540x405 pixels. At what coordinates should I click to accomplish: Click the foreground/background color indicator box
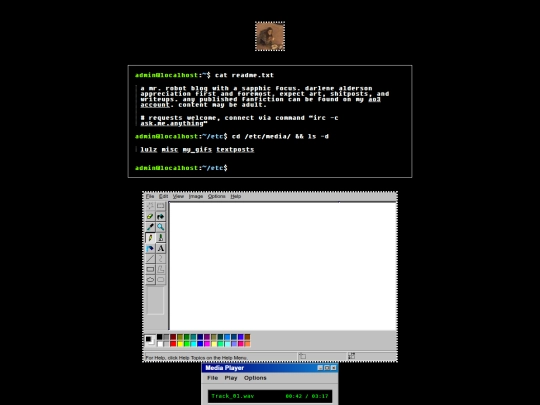(x=150, y=341)
